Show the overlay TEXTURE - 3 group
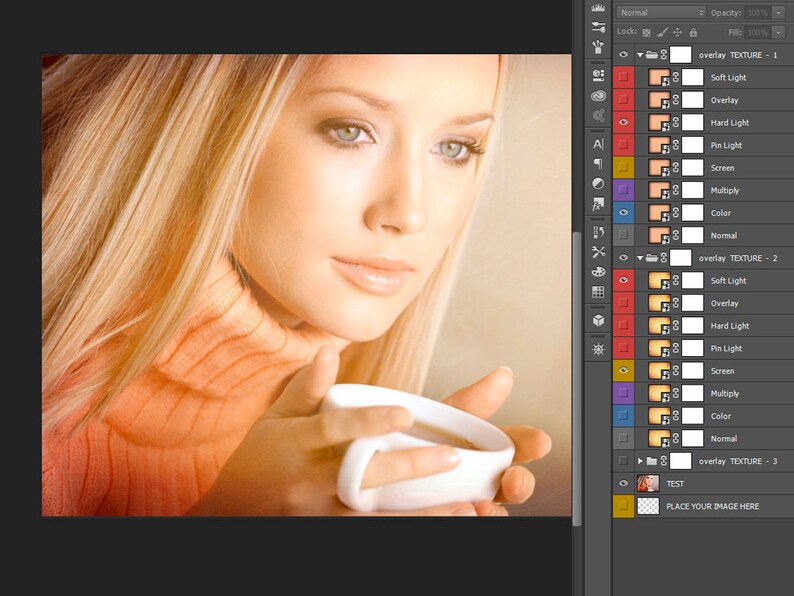The width and height of the screenshot is (794, 596). tap(623, 461)
